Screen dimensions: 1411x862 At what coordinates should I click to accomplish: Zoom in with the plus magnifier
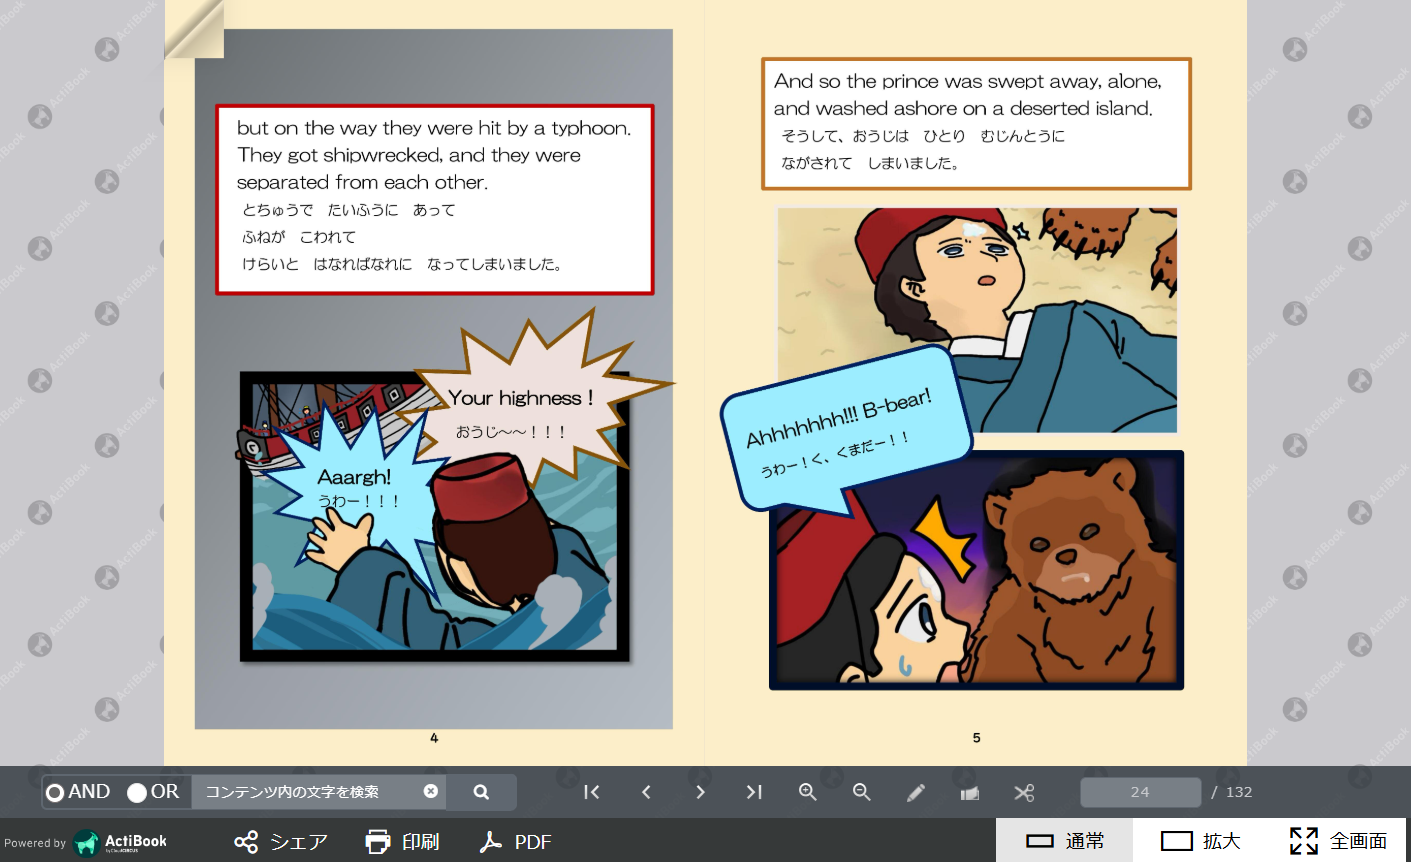pyautogui.click(x=808, y=792)
